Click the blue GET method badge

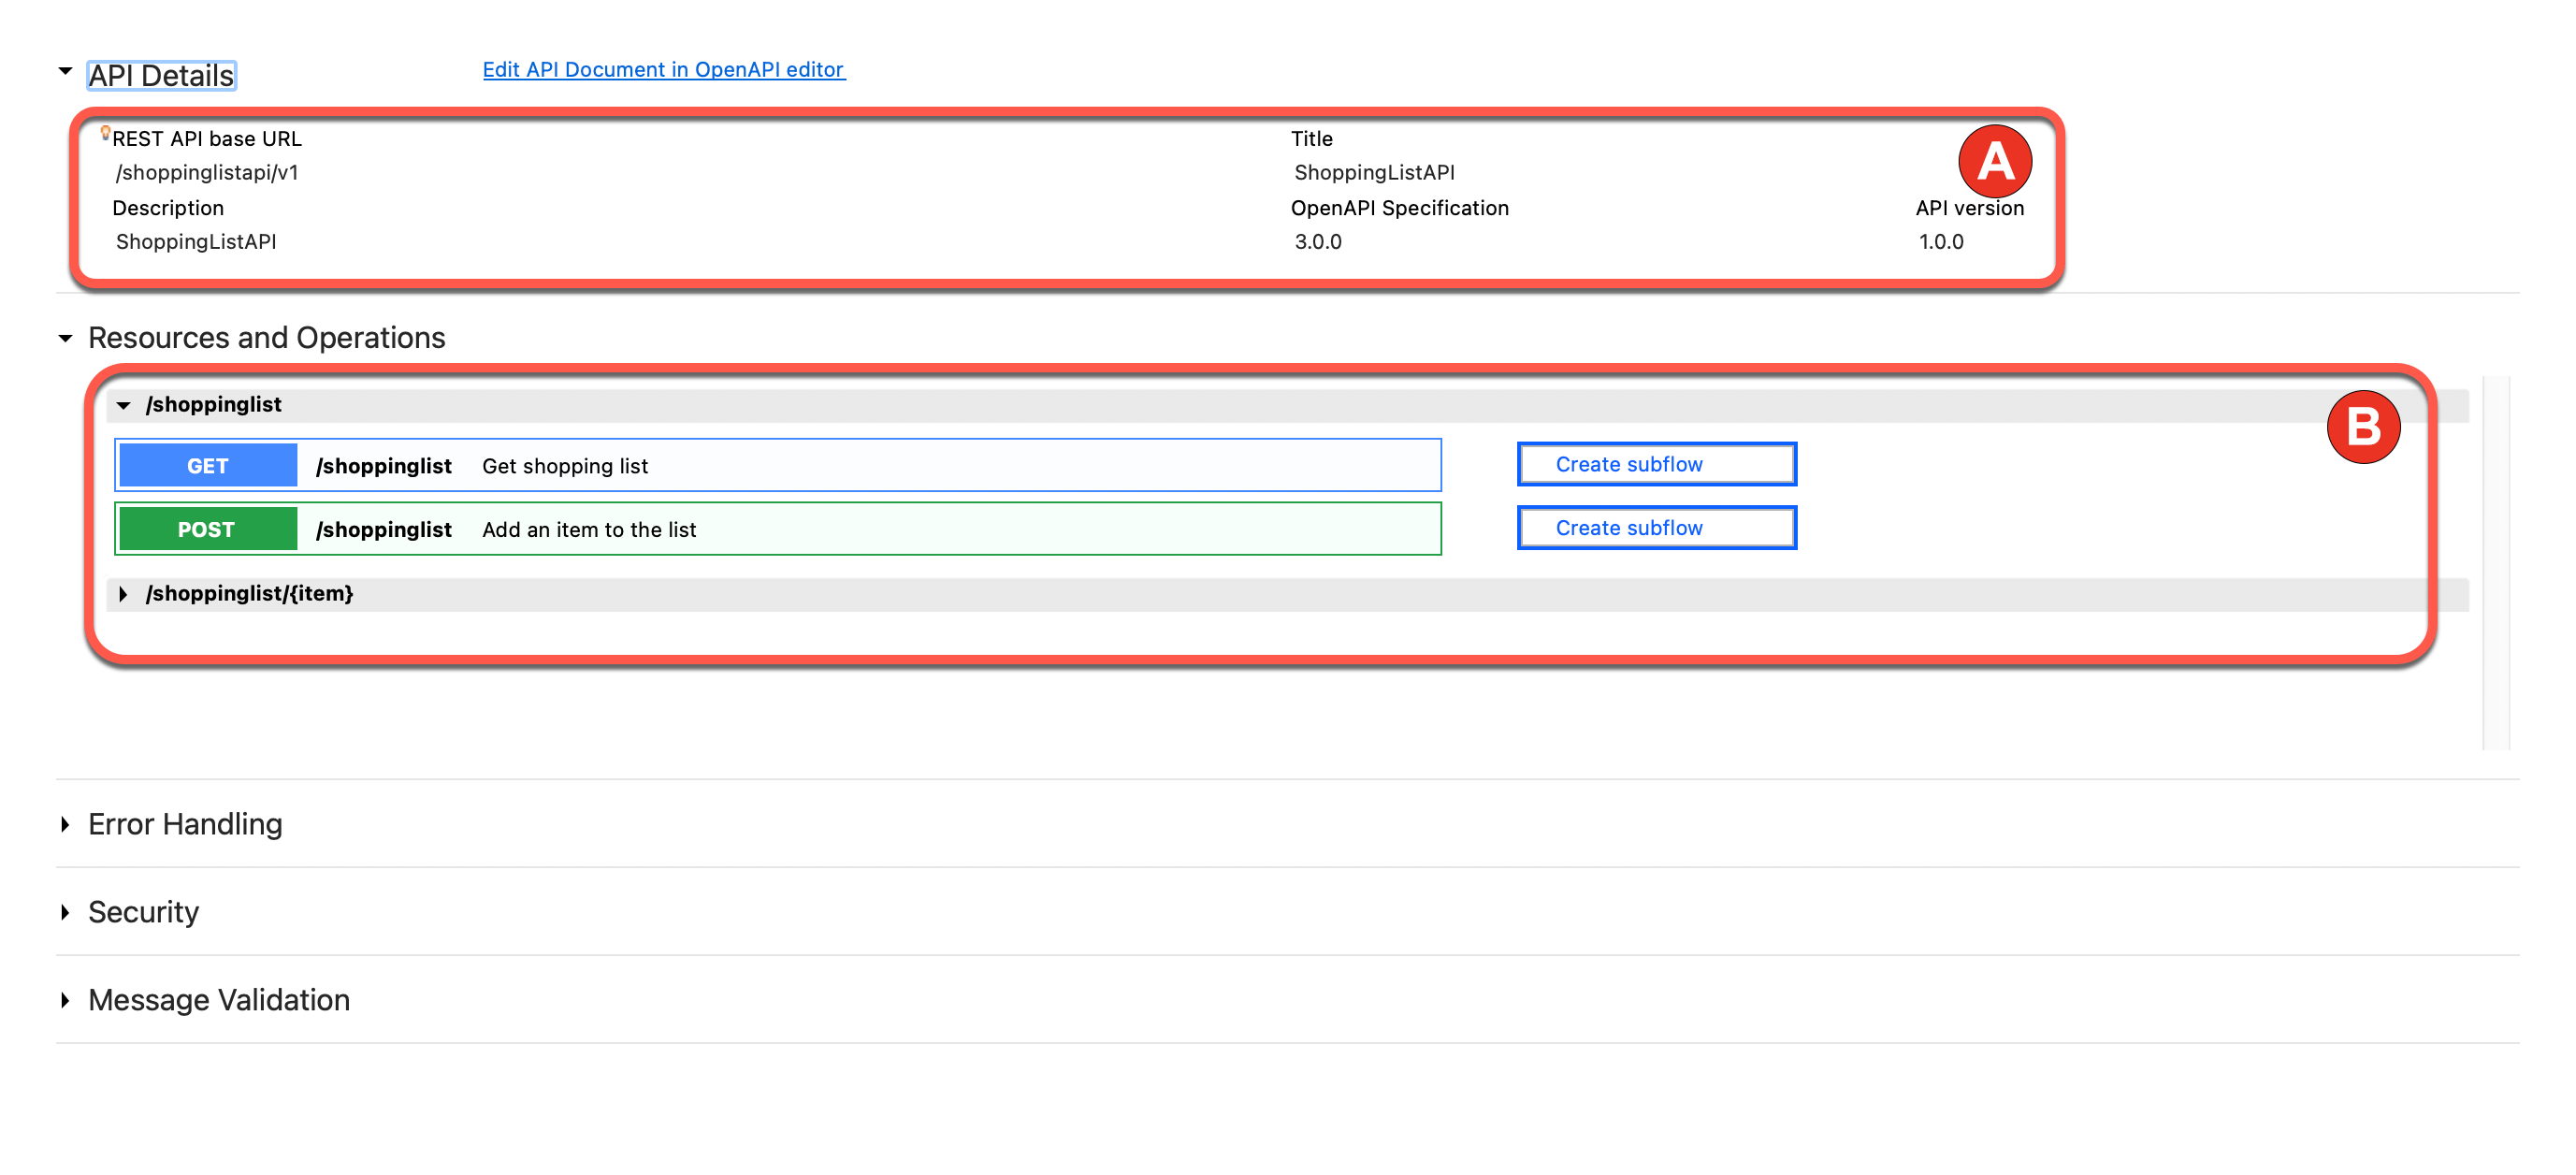(x=208, y=466)
